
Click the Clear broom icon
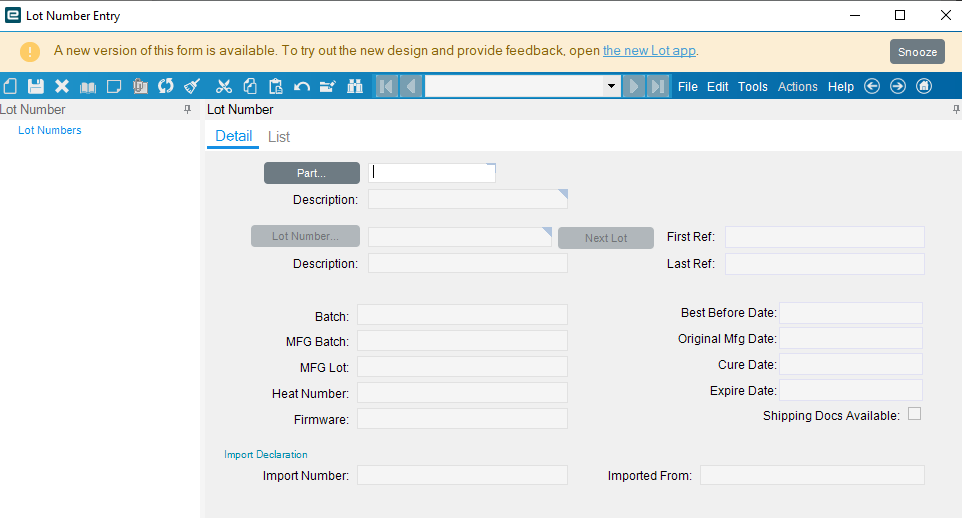click(x=192, y=87)
